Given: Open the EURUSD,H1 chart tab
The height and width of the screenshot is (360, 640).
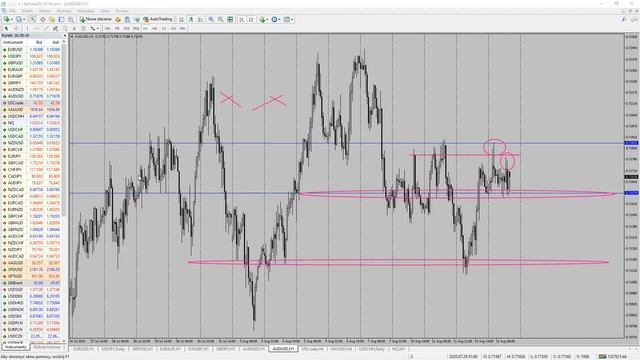Looking at the screenshot, I should click(x=85, y=349).
